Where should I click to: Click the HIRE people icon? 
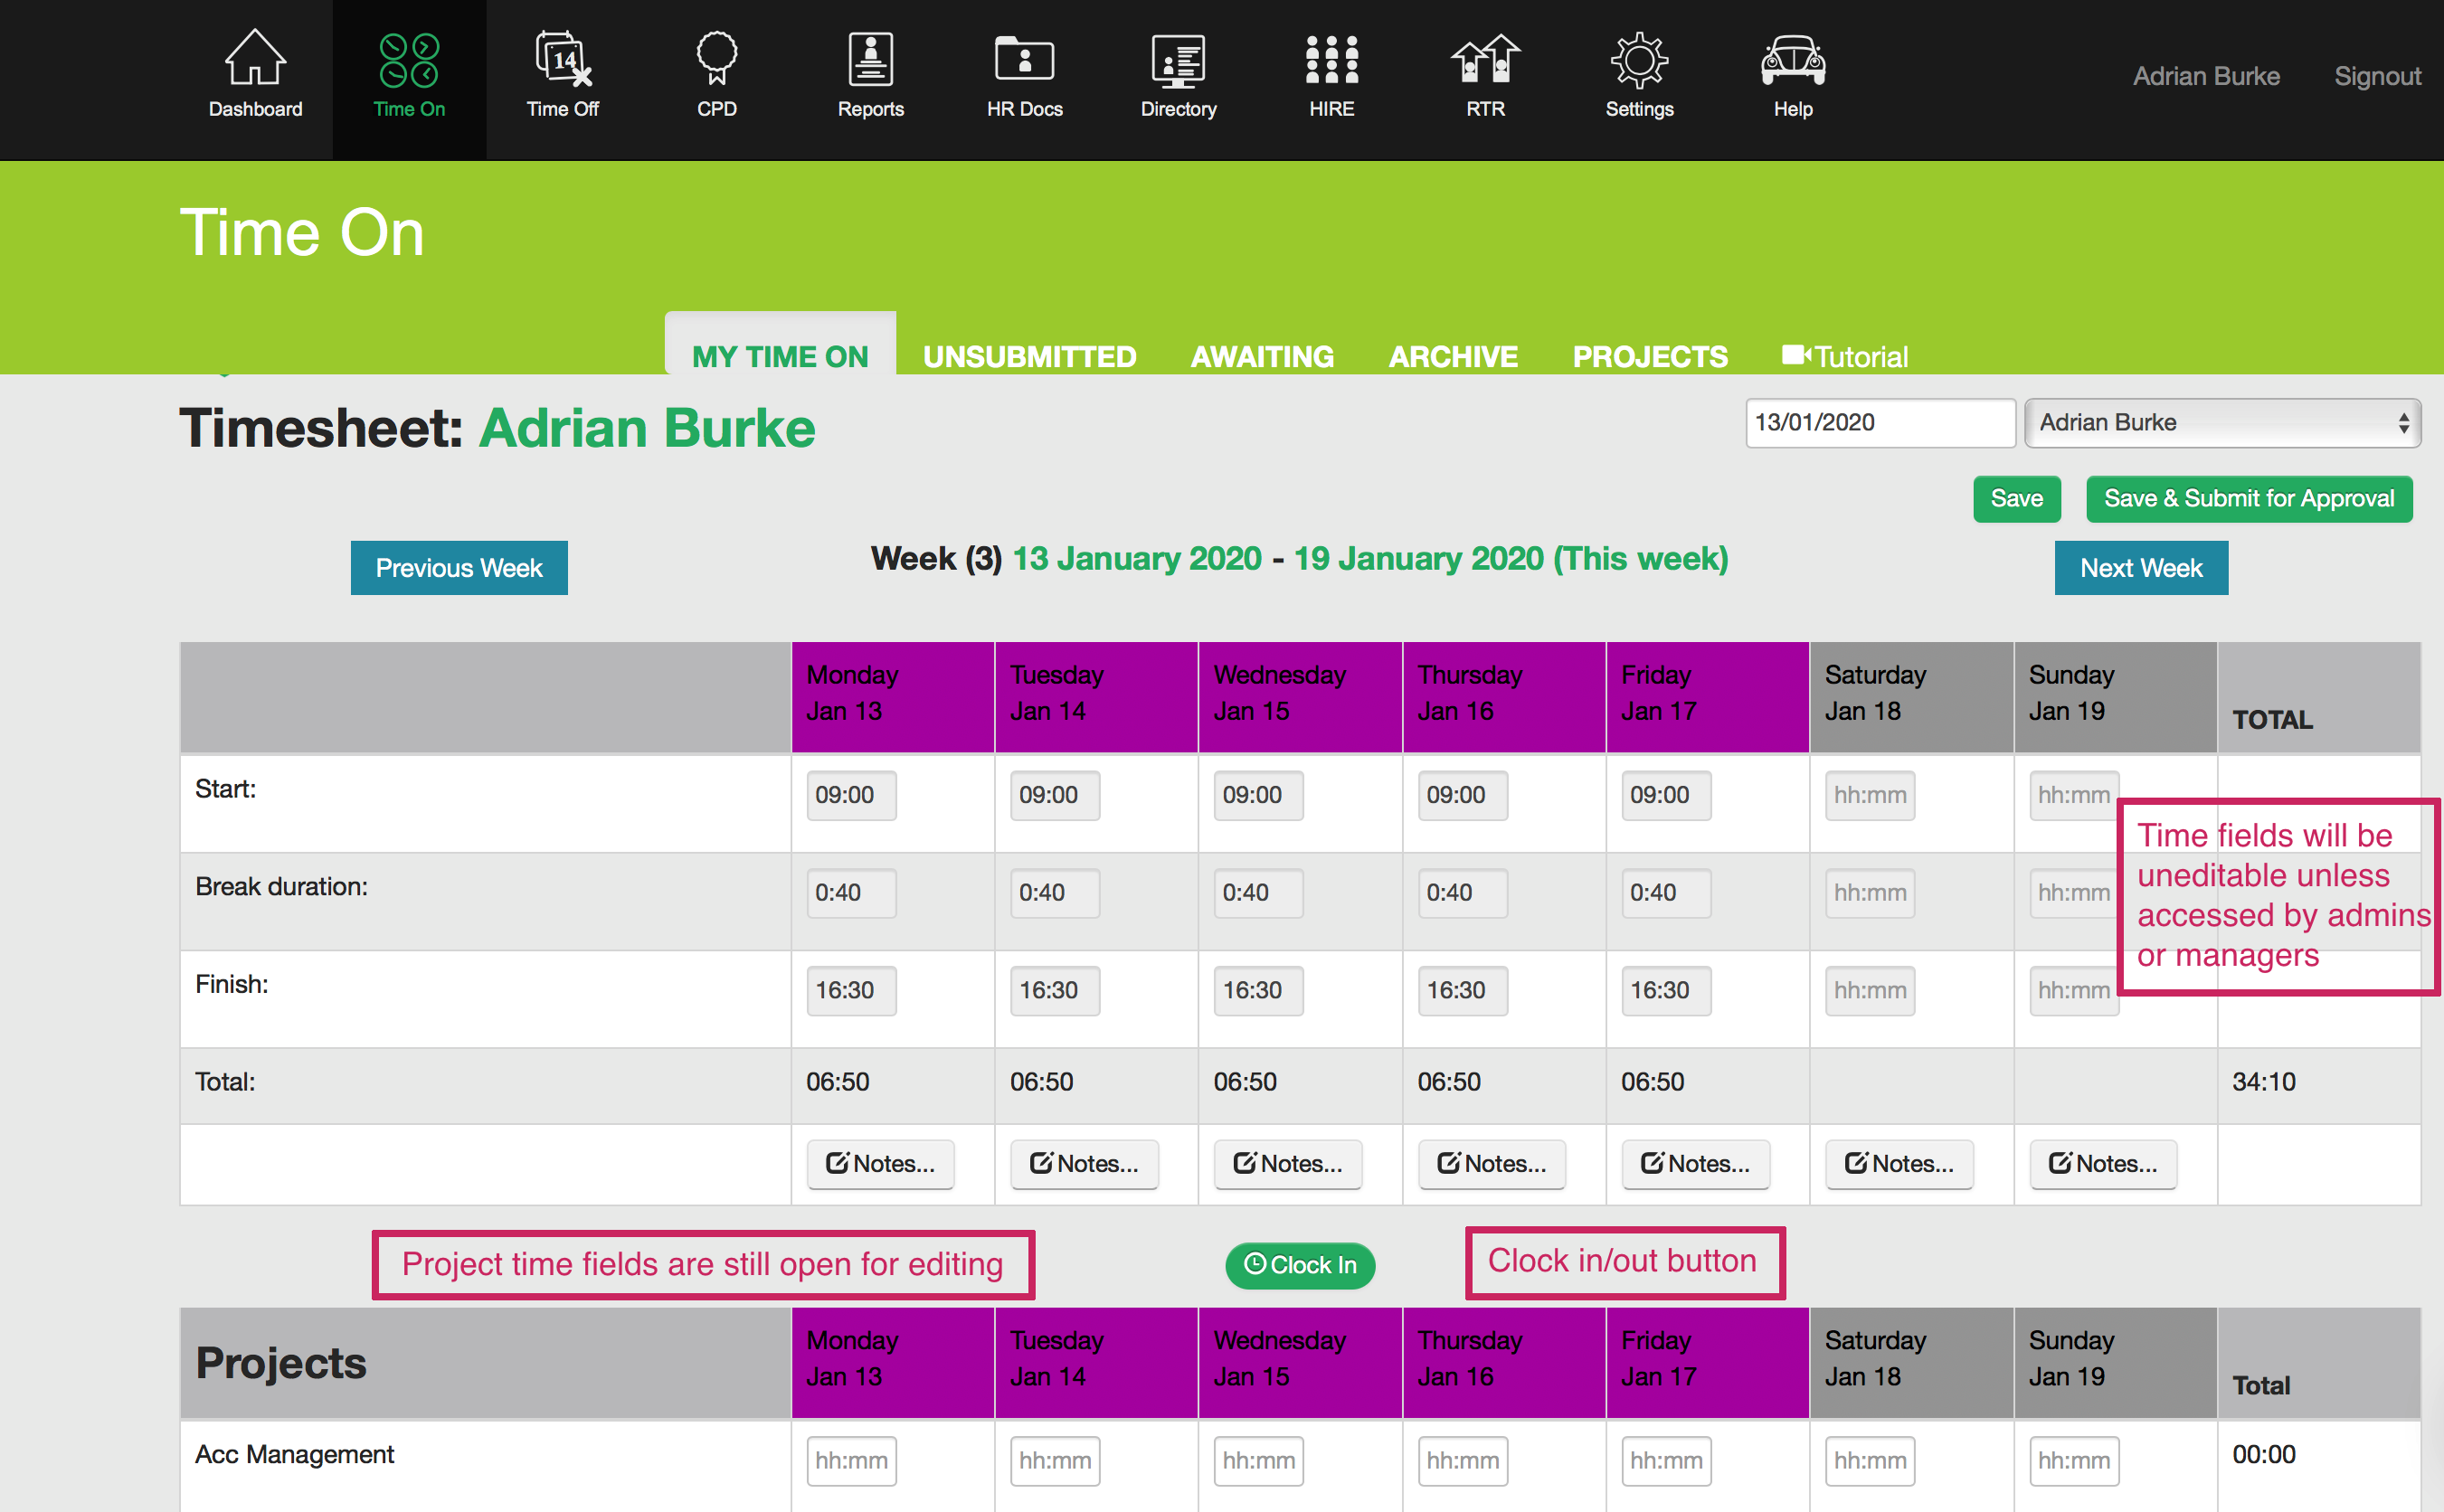pos(1331,60)
